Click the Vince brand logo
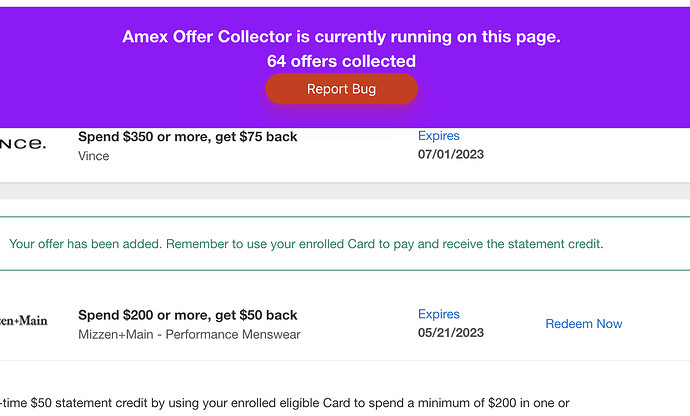690x416 pixels. click(22, 145)
